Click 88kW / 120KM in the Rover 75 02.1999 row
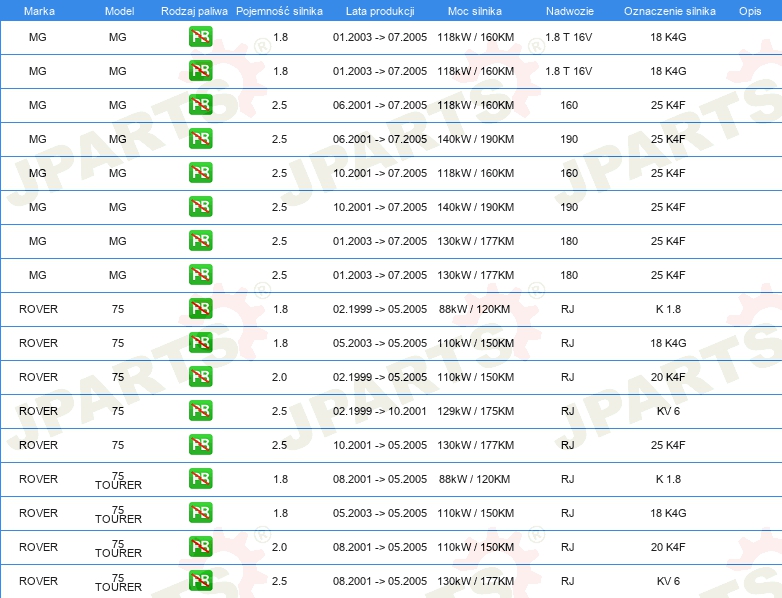 point(474,309)
